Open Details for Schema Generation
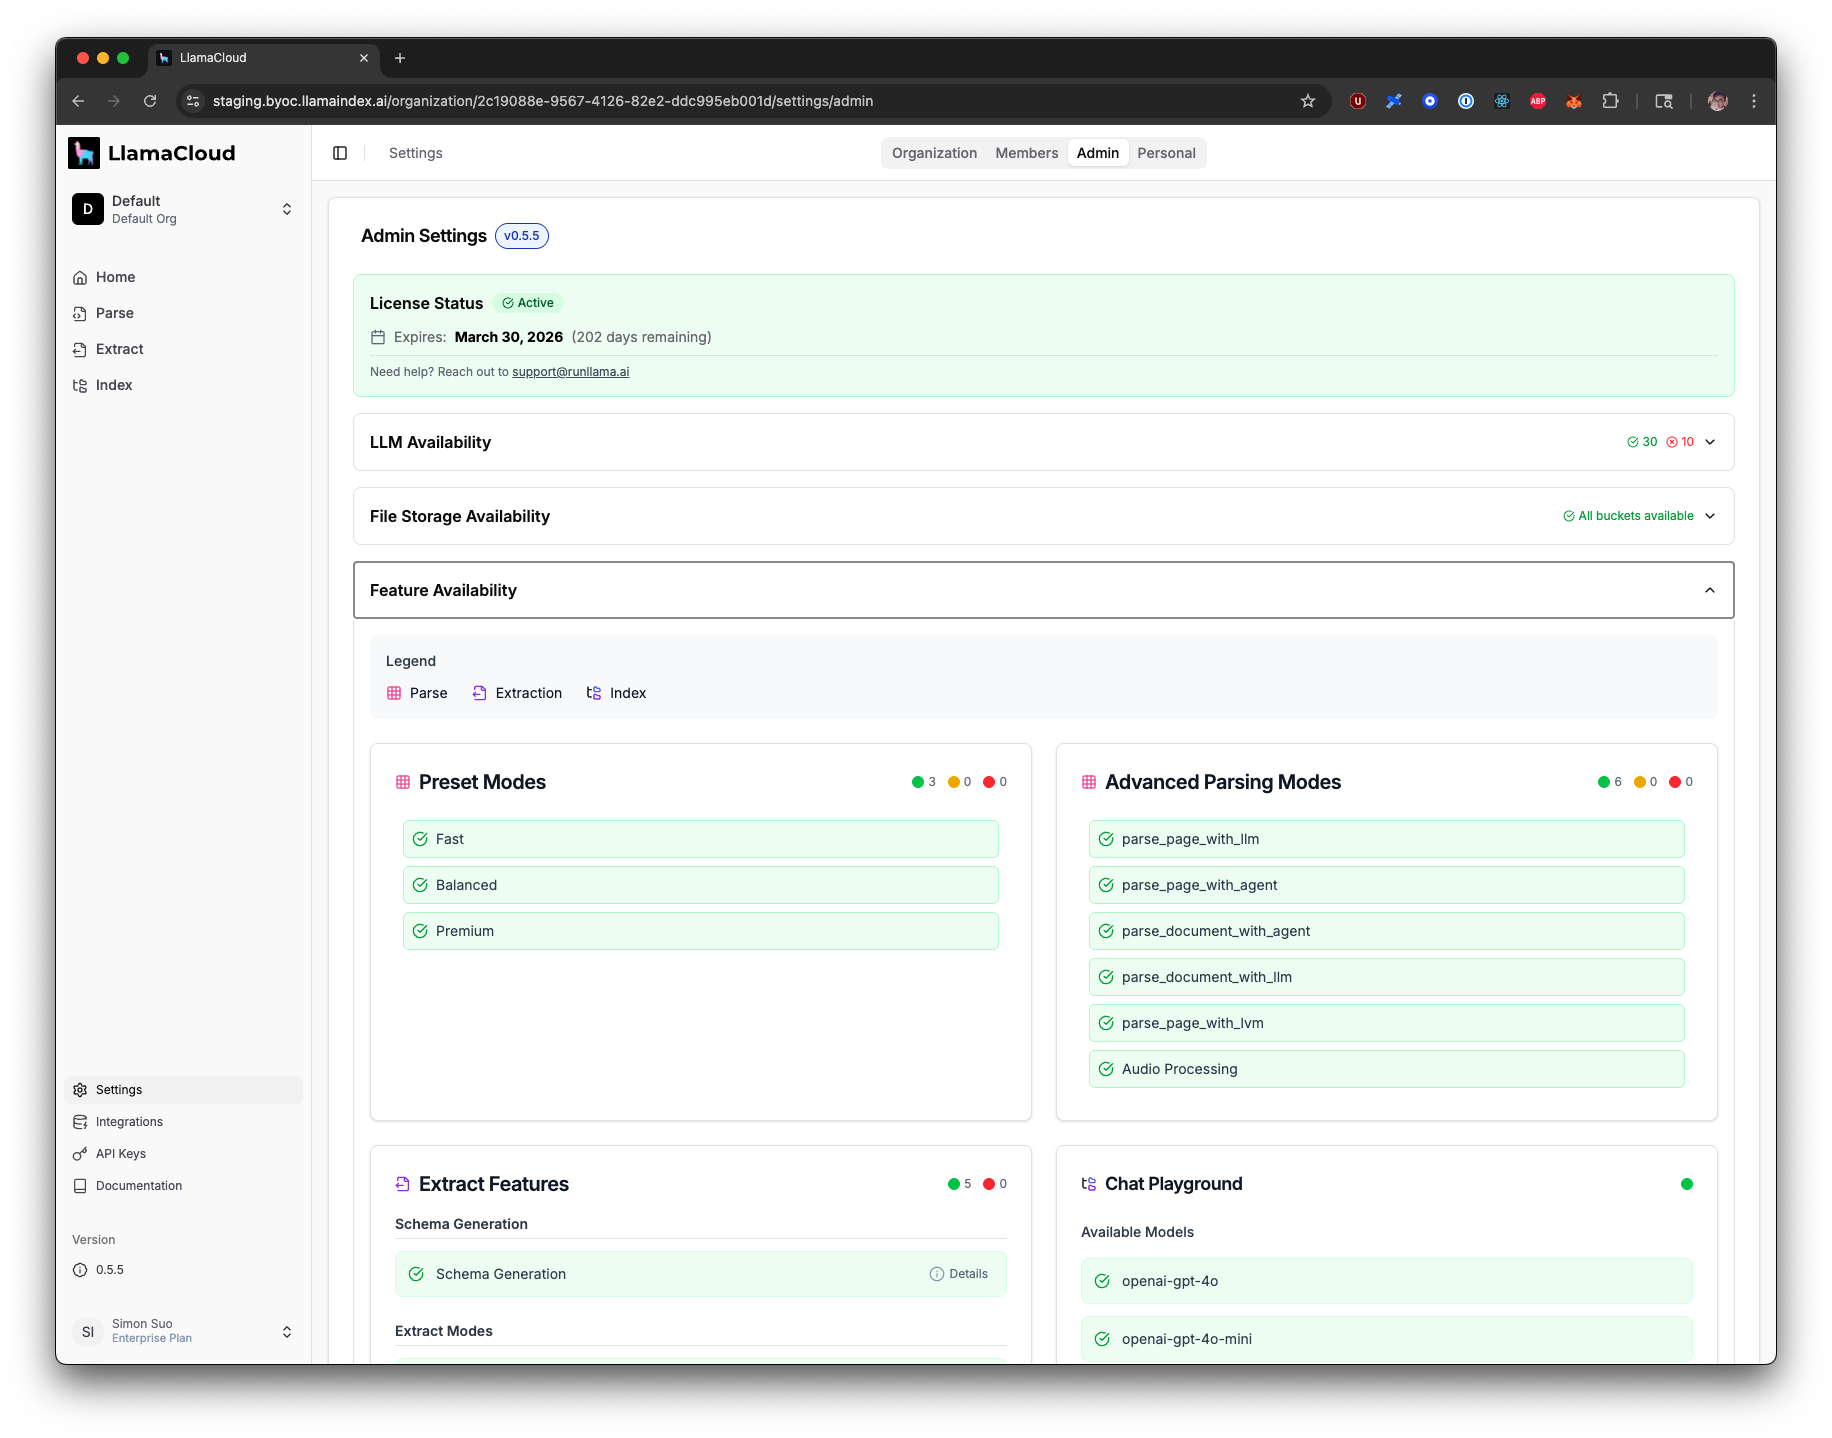1832x1438 pixels. (x=958, y=1273)
